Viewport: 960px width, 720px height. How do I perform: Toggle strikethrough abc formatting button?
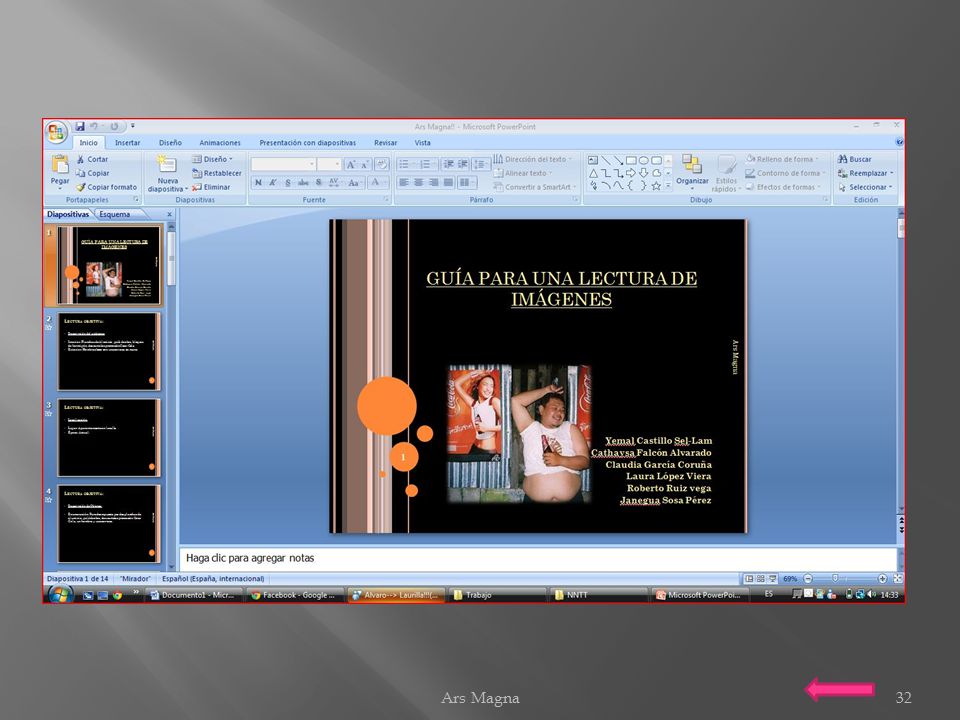[303, 182]
